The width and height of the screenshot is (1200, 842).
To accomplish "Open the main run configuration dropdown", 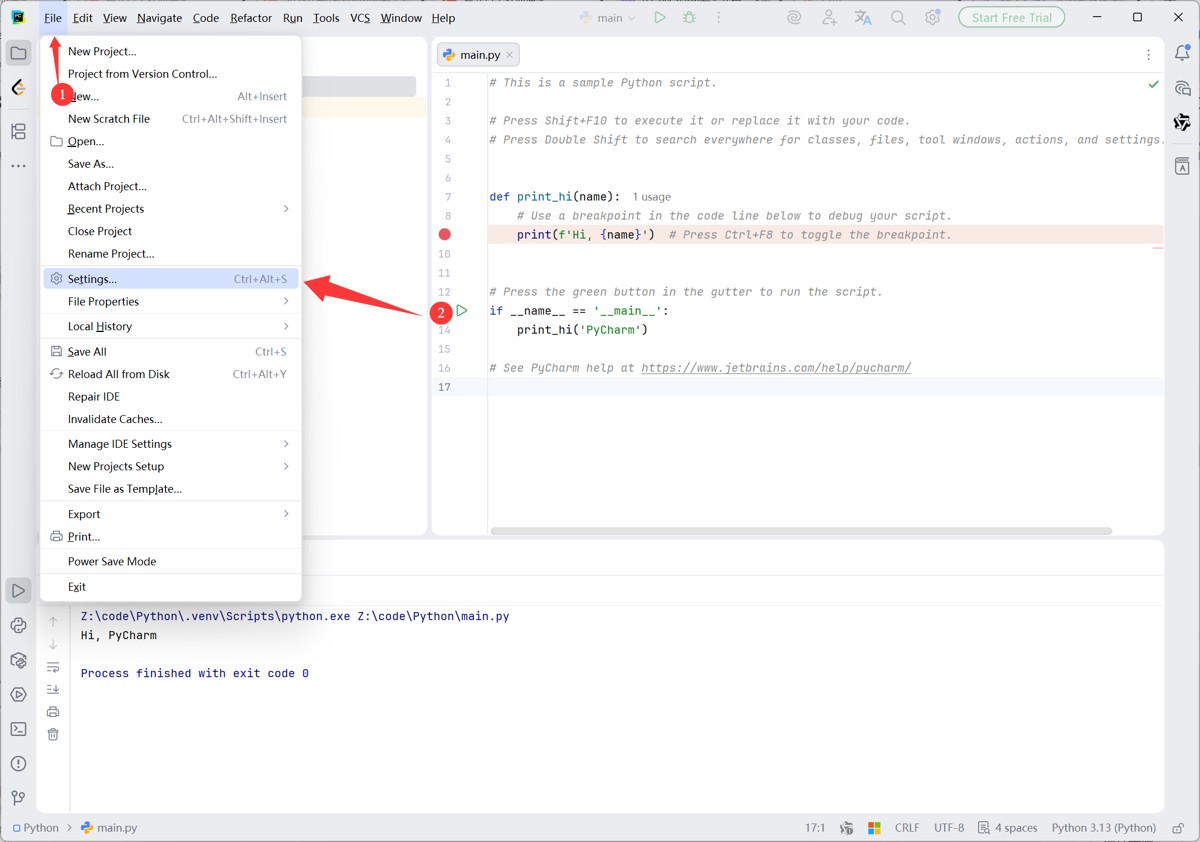I will (608, 18).
